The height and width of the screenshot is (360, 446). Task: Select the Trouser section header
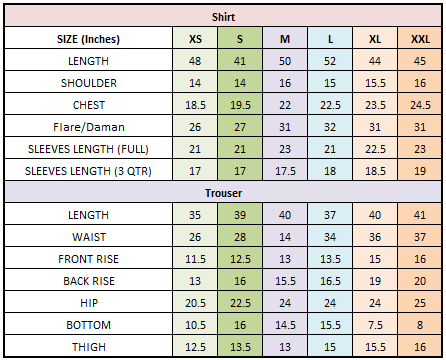pyautogui.click(x=223, y=193)
